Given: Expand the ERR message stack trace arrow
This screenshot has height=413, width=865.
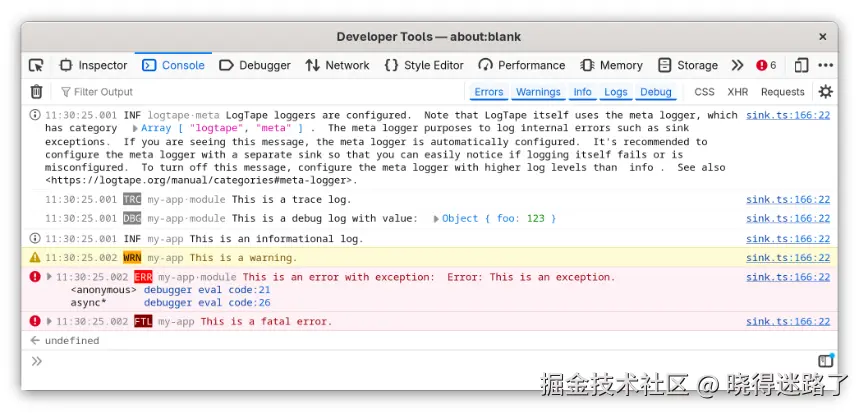Looking at the screenshot, I should [x=49, y=277].
